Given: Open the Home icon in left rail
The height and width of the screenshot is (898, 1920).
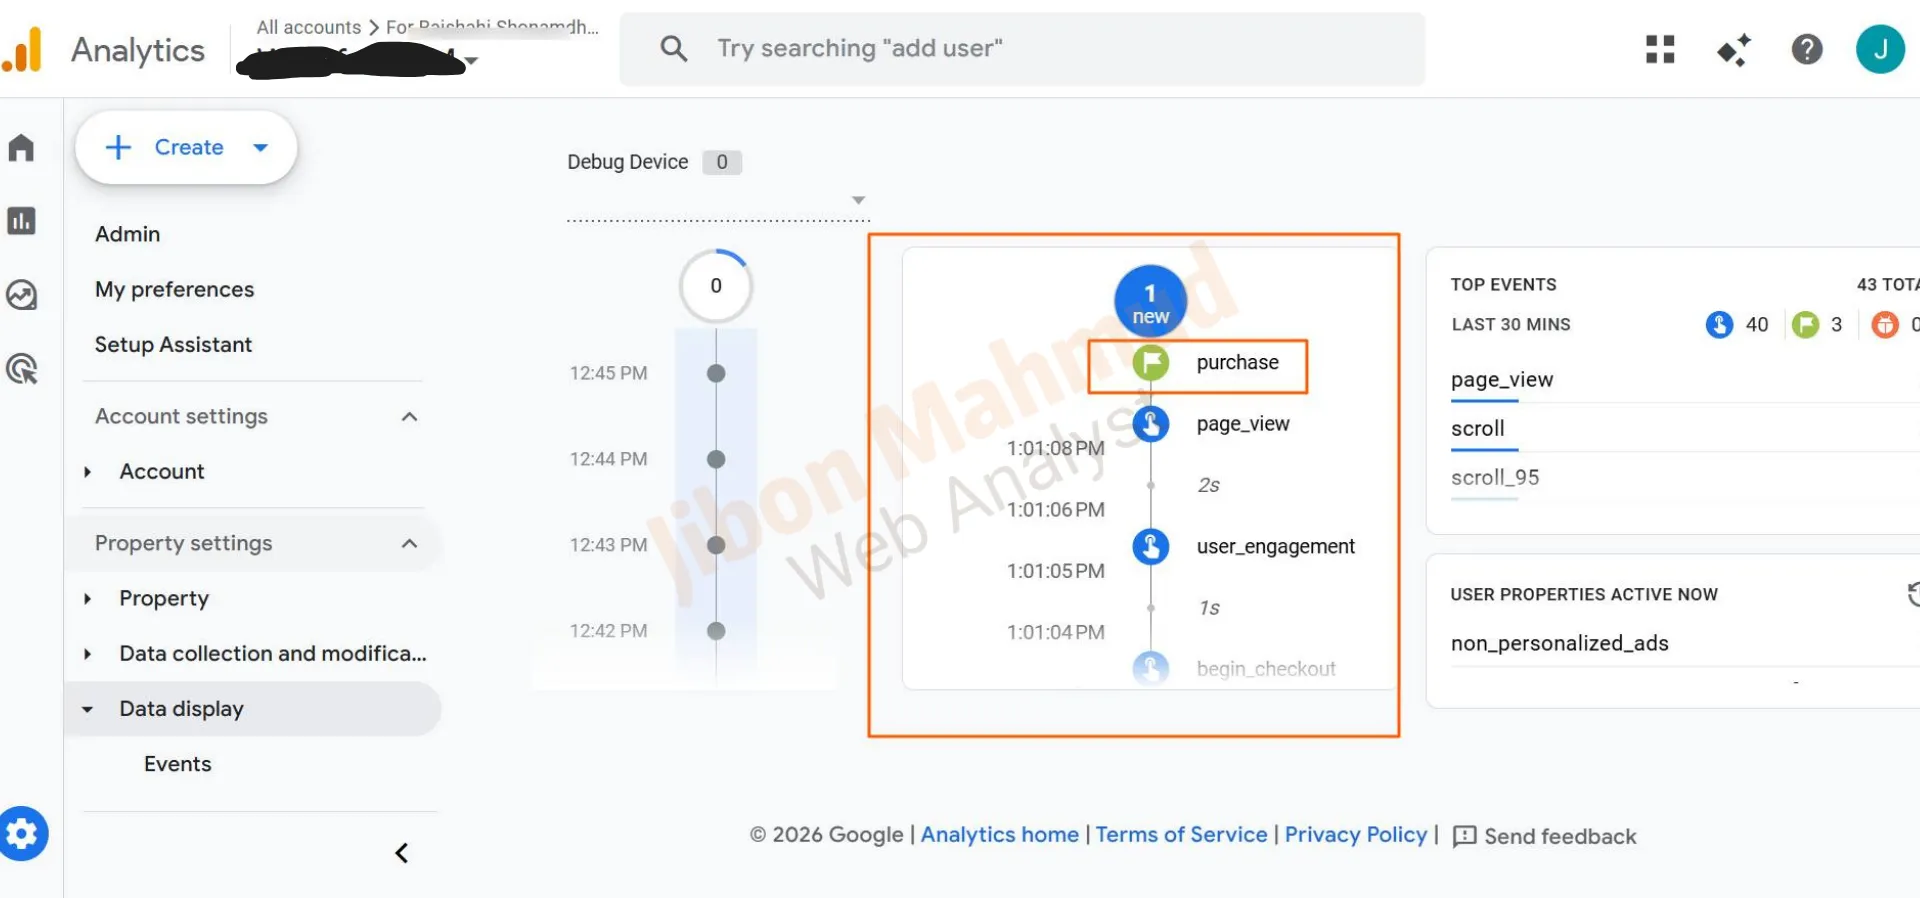Looking at the screenshot, I should pos(21,148).
